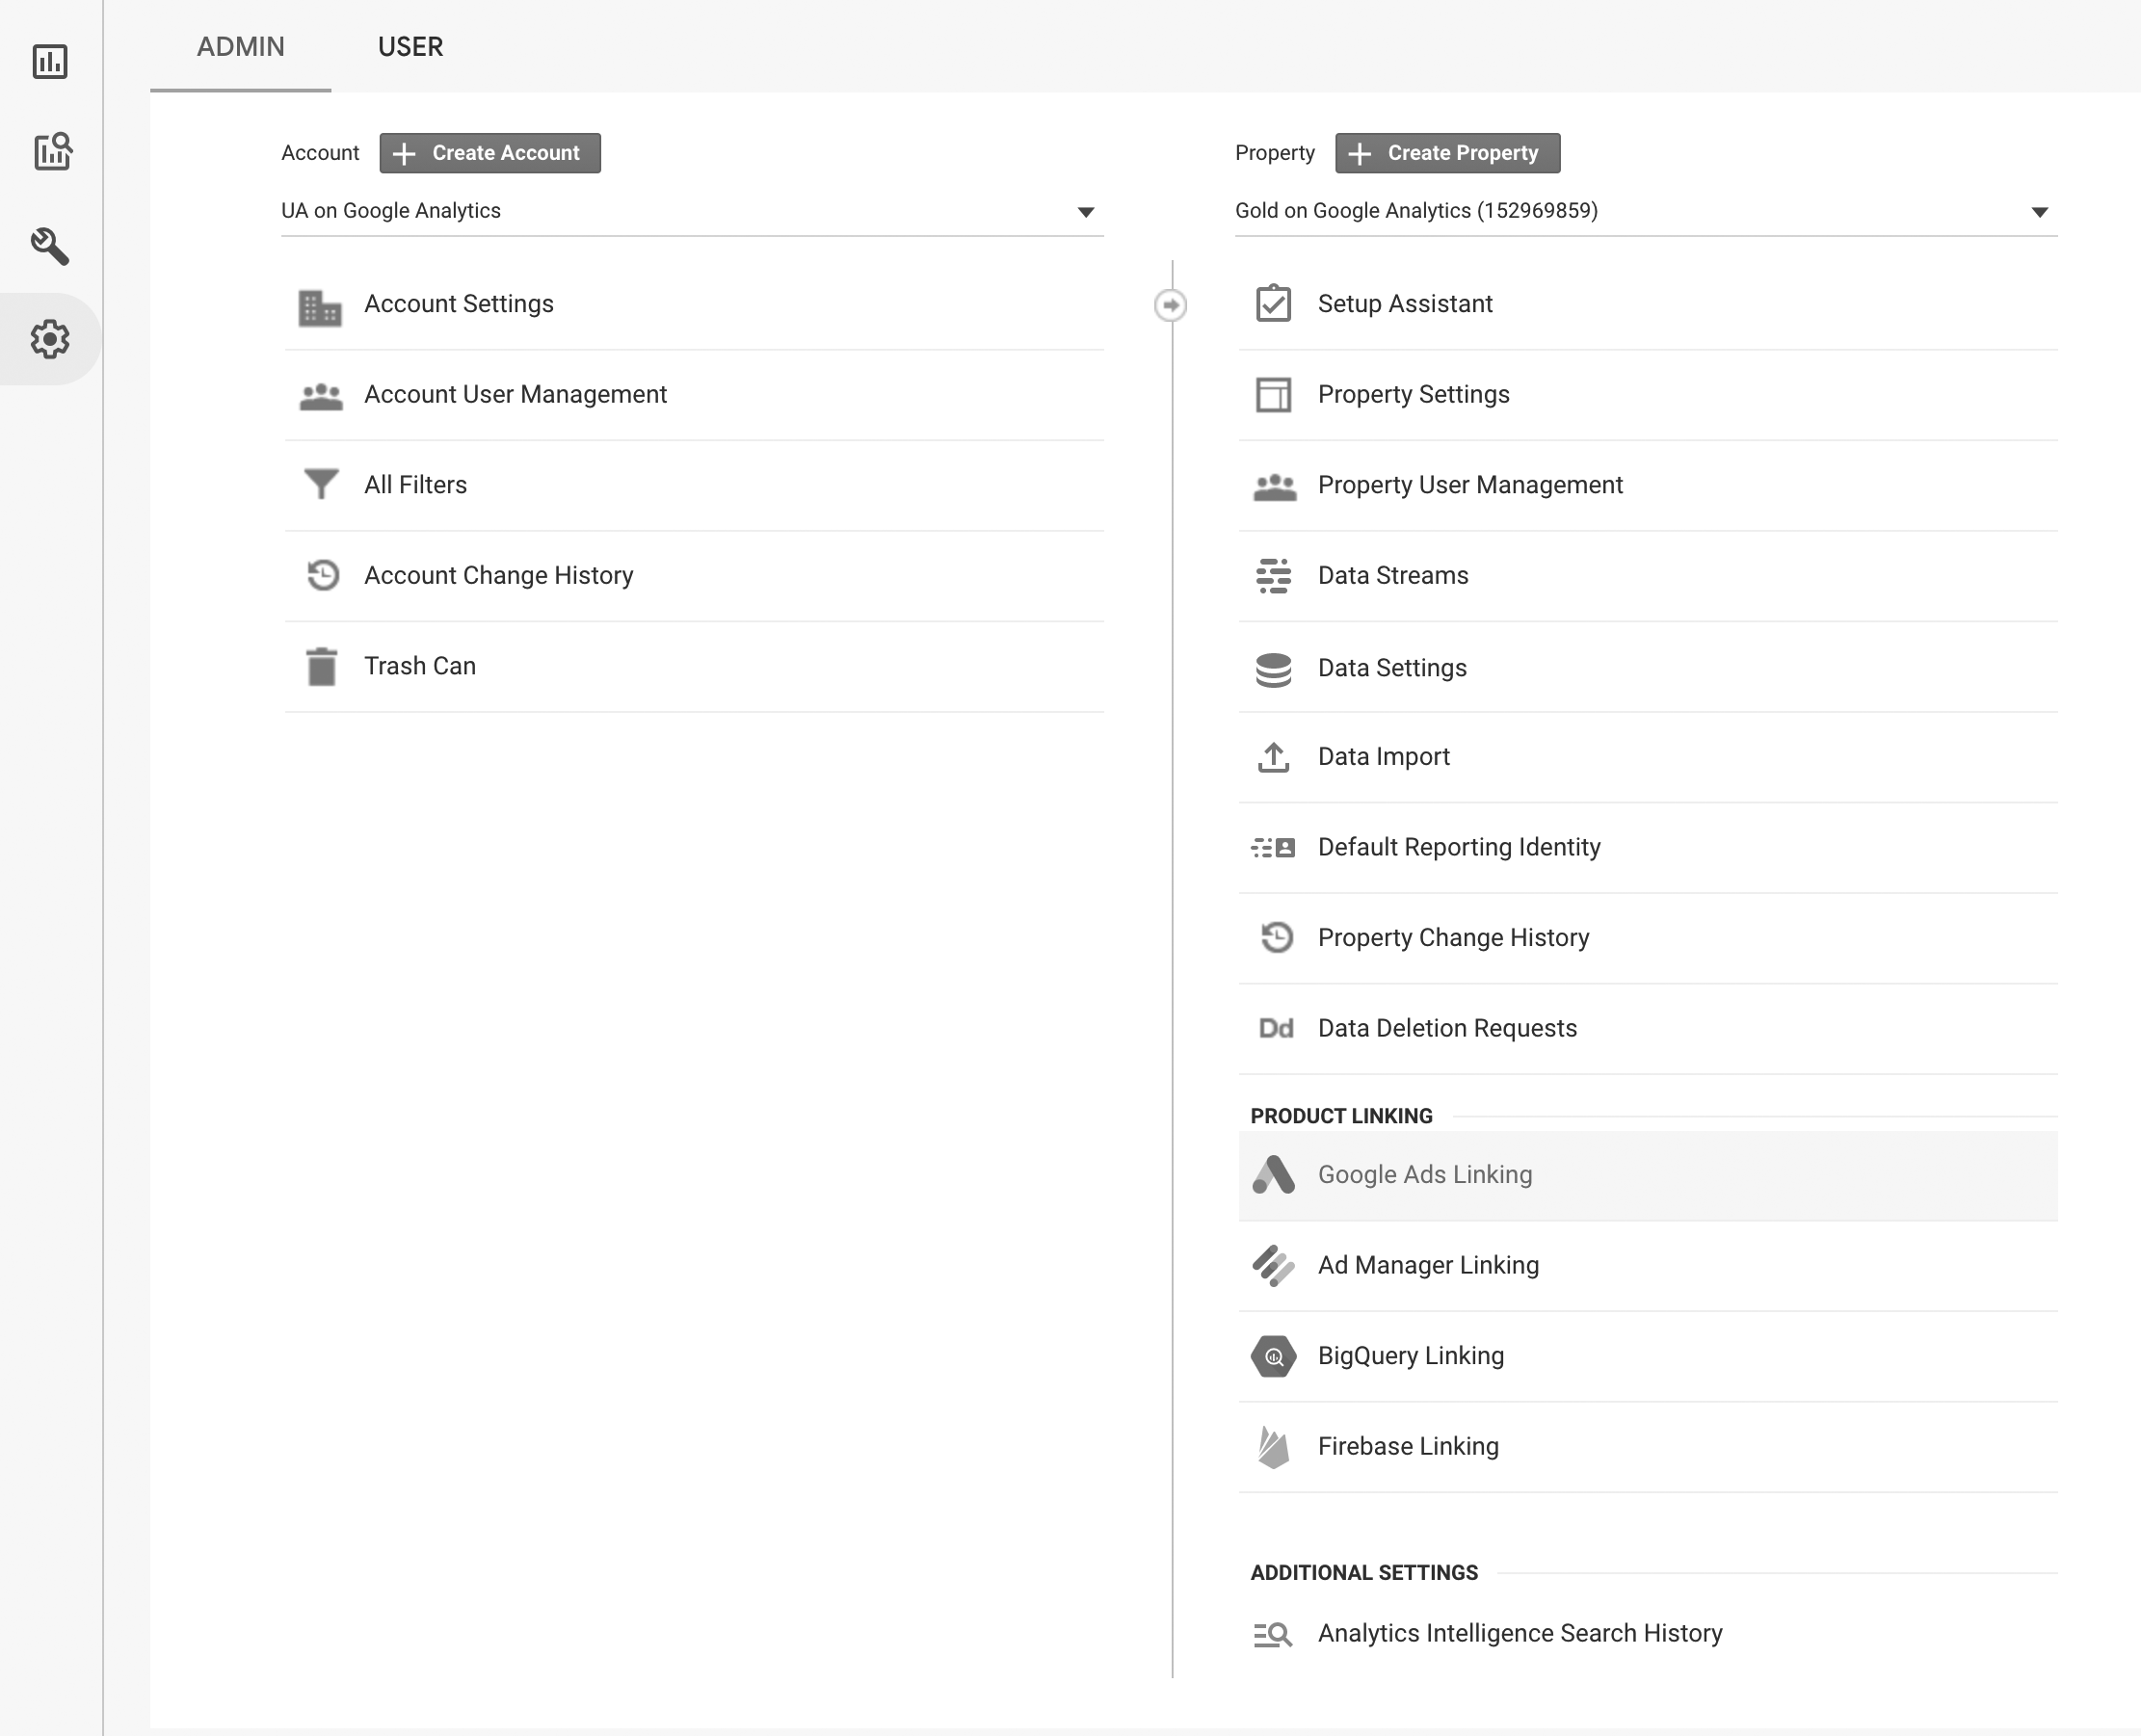2141x1736 pixels.
Task: Click the Data Streams icon
Action: click(x=1273, y=576)
